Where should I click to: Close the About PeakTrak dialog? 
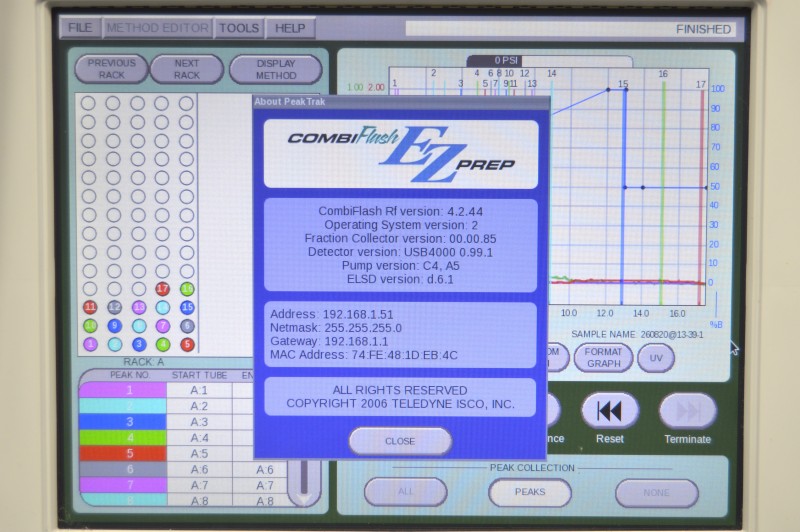click(400, 441)
